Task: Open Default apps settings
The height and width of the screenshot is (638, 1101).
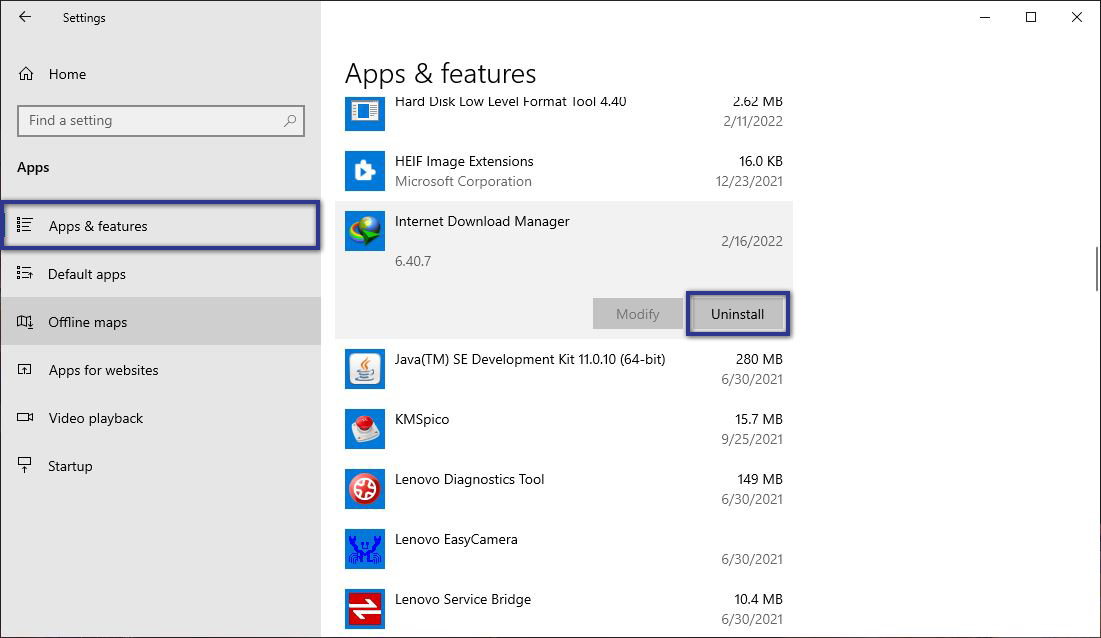Action: click(87, 274)
